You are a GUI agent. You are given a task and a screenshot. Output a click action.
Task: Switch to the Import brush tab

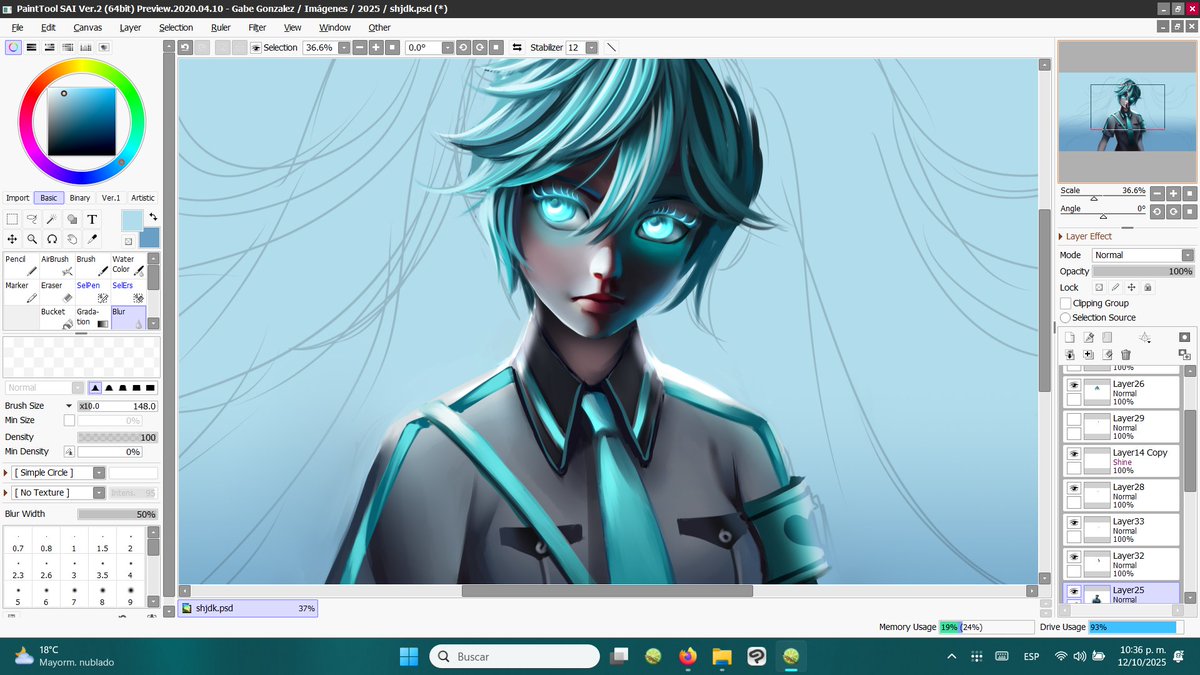[17, 198]
